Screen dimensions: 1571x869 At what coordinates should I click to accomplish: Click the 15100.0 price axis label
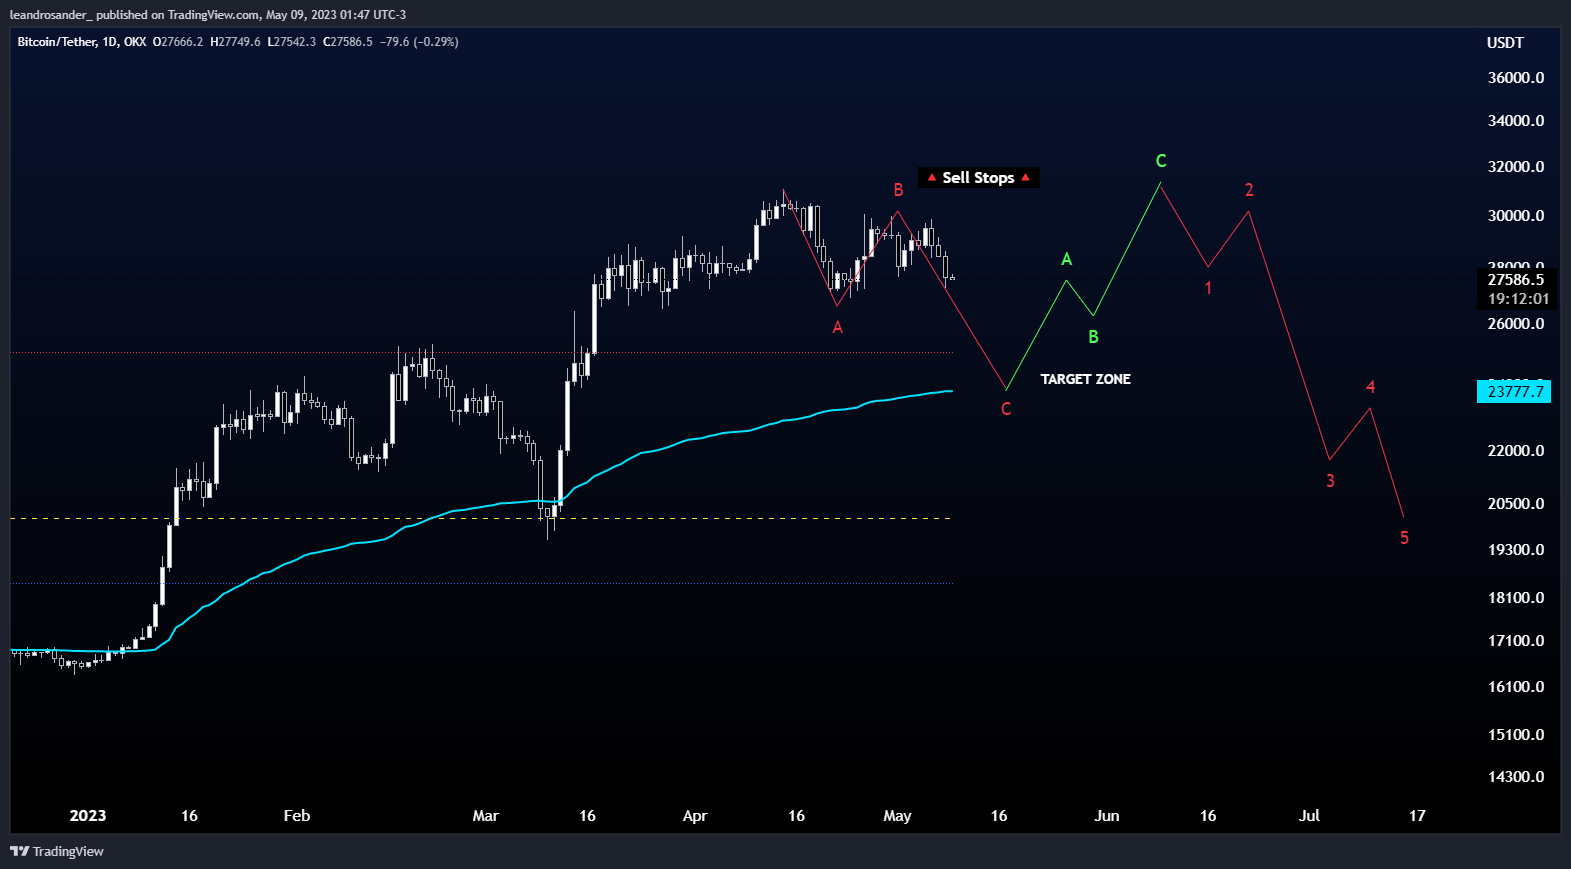pos(1516,735)
